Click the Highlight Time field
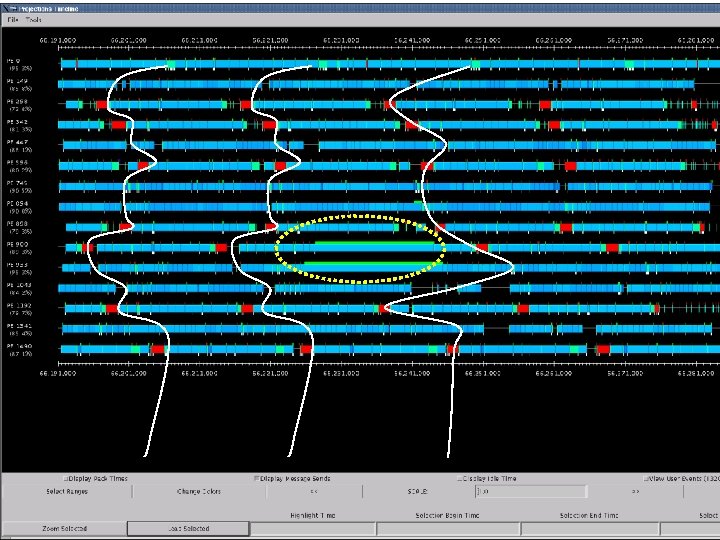 pos(313,529)
